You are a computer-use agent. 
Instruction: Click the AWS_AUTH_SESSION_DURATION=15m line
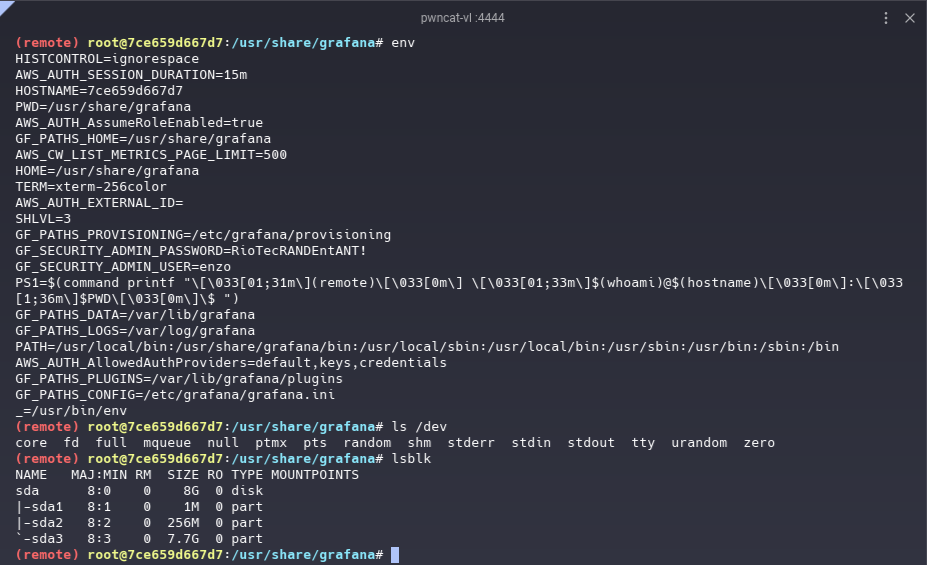(x=131, y=75)
